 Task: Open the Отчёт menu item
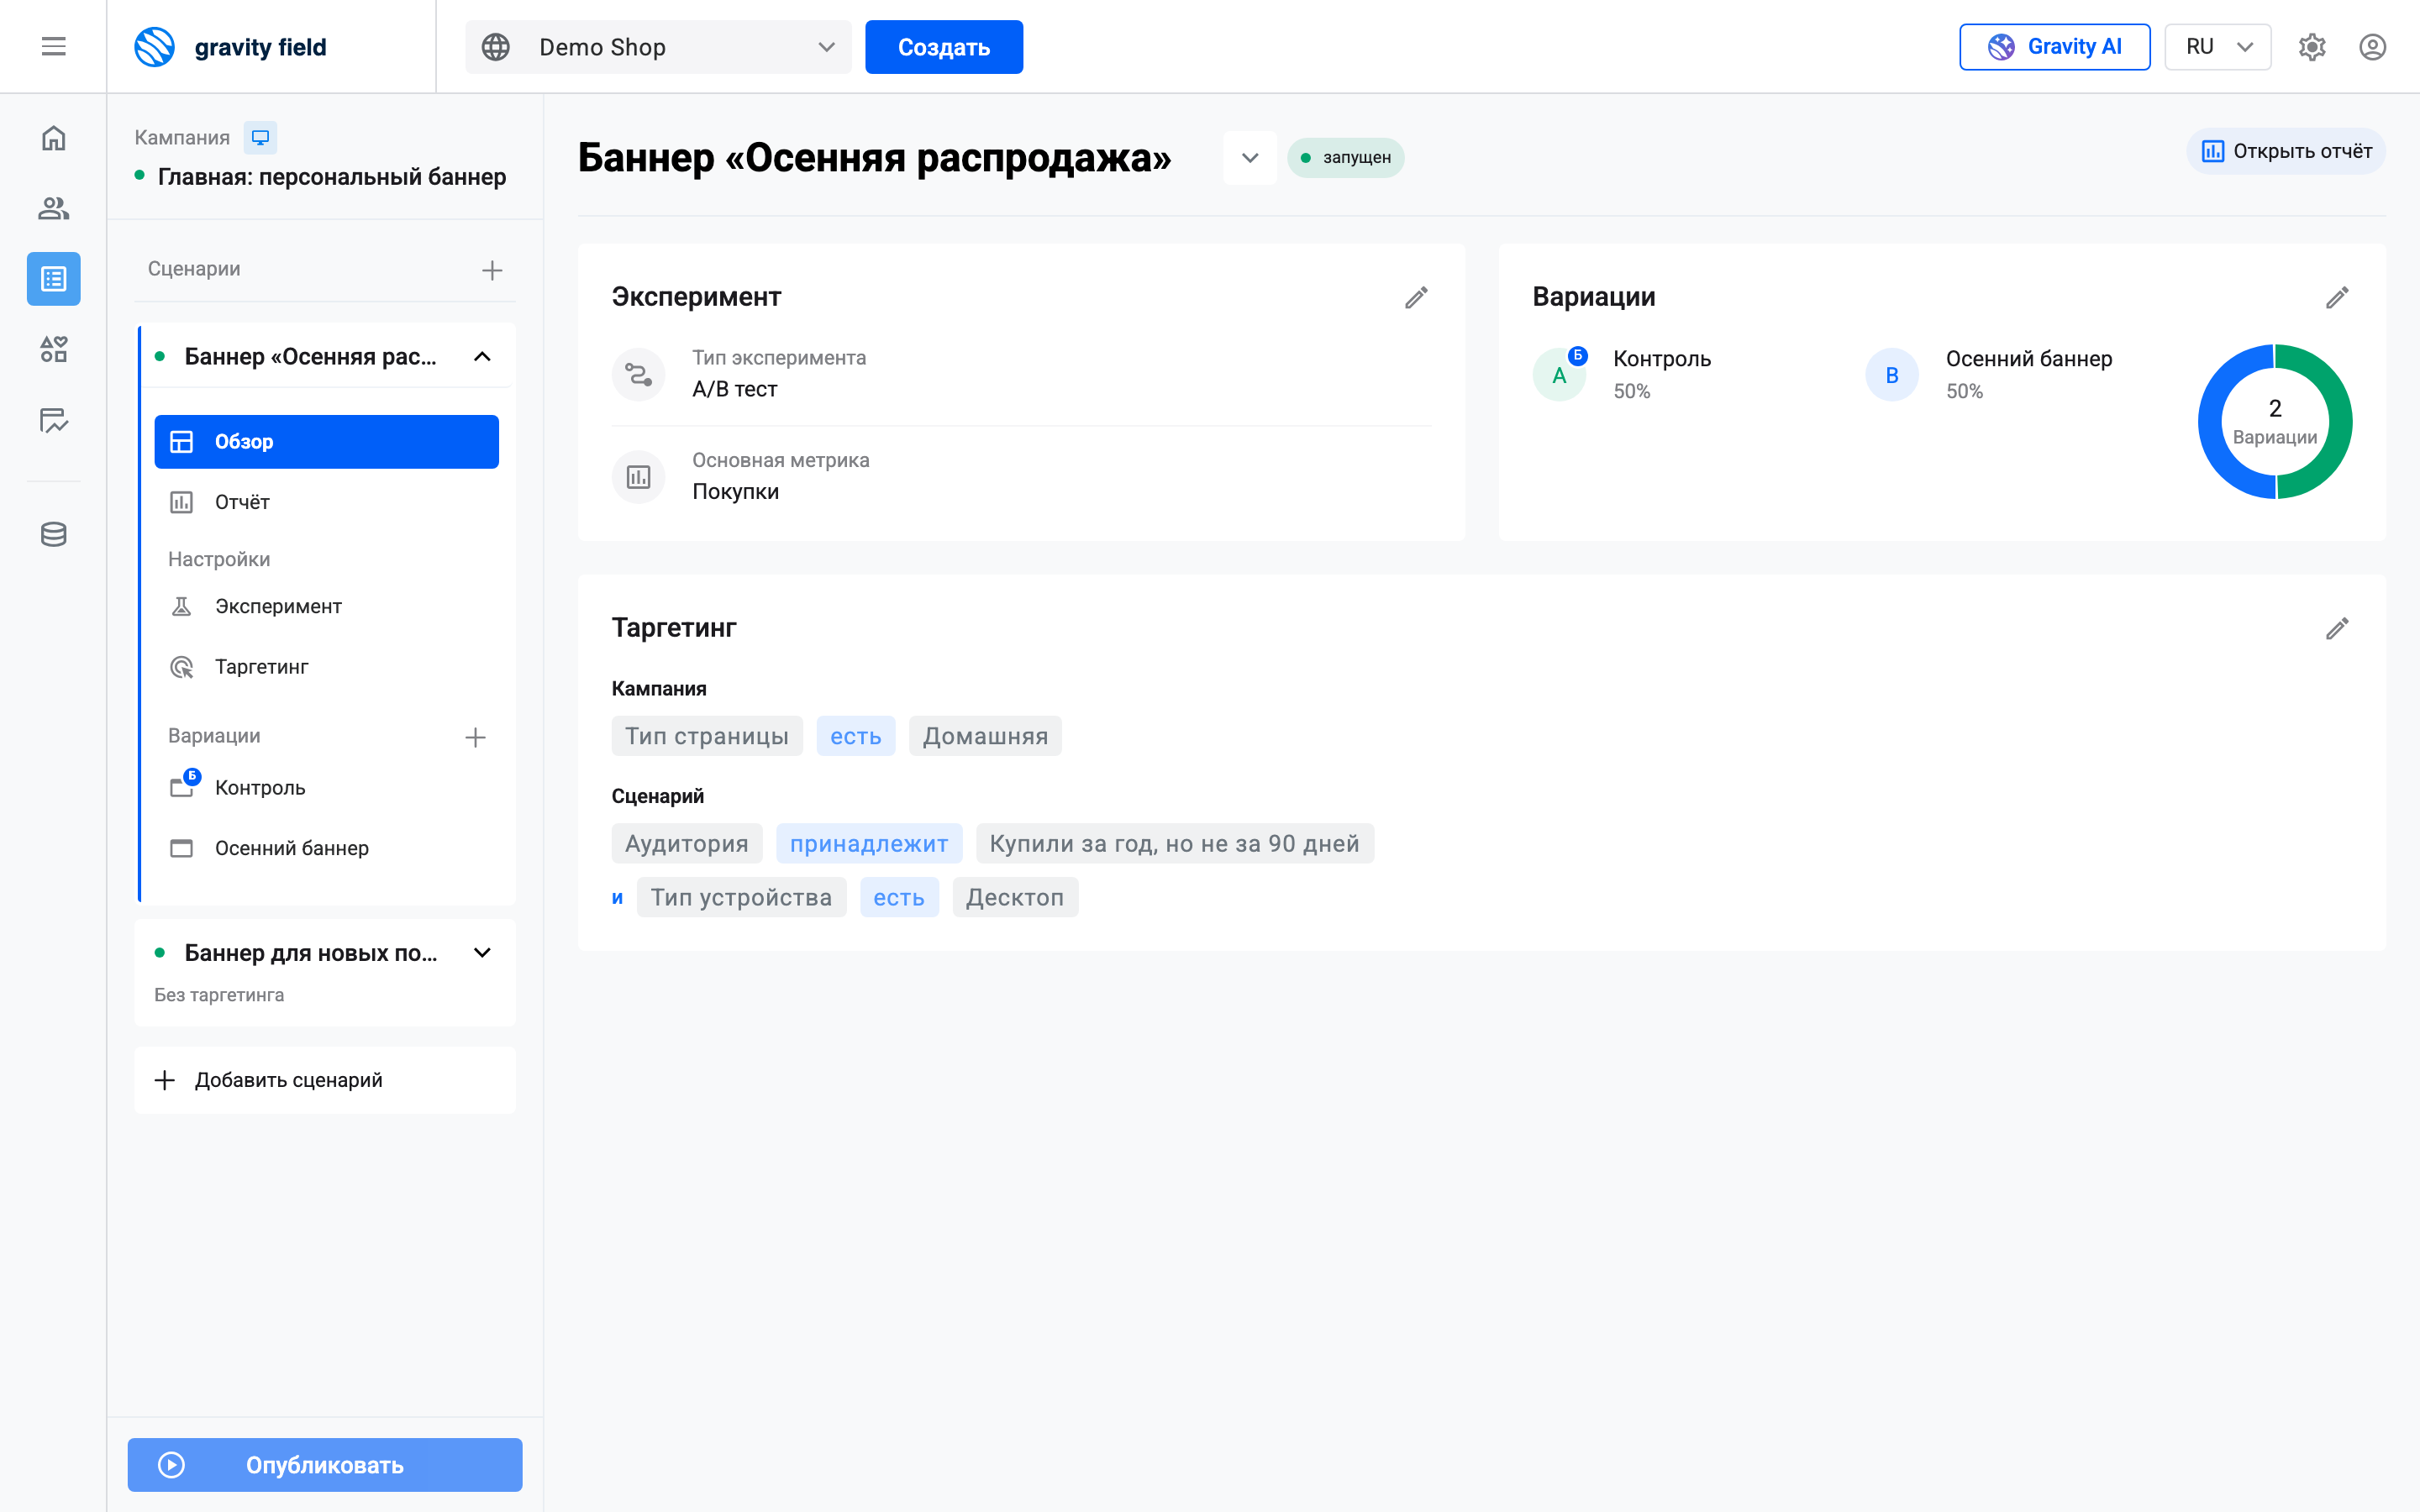click(326, 502)
